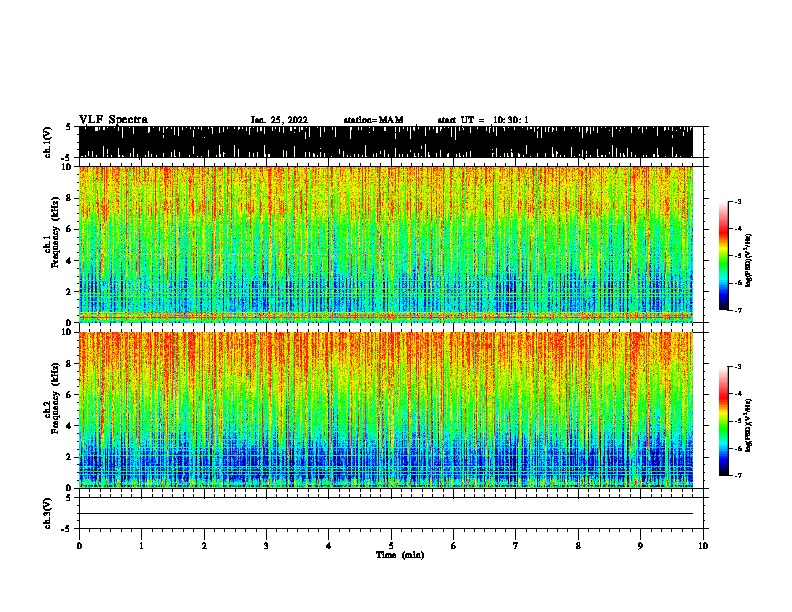
Task: Click the ch.1(V) waveform axis label
Action: (x=48, y=142)
